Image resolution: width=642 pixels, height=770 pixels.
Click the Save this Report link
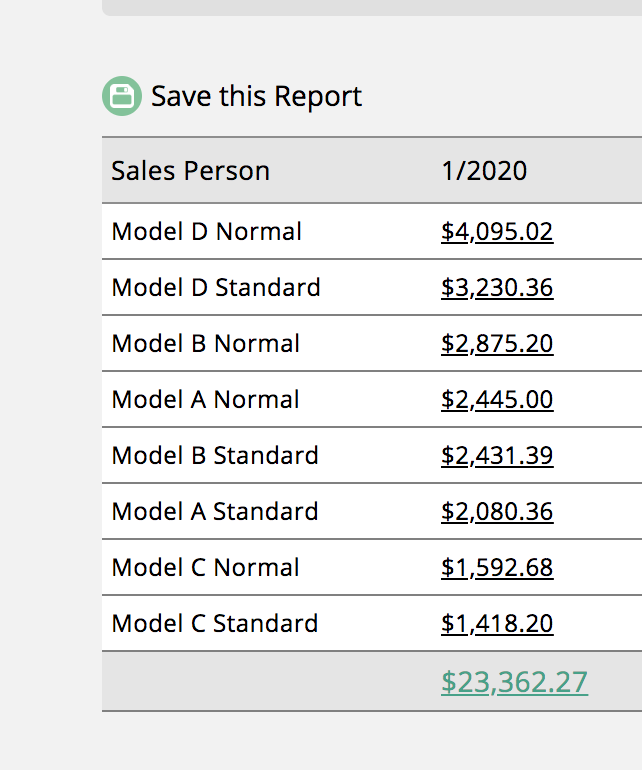(256, 97)
